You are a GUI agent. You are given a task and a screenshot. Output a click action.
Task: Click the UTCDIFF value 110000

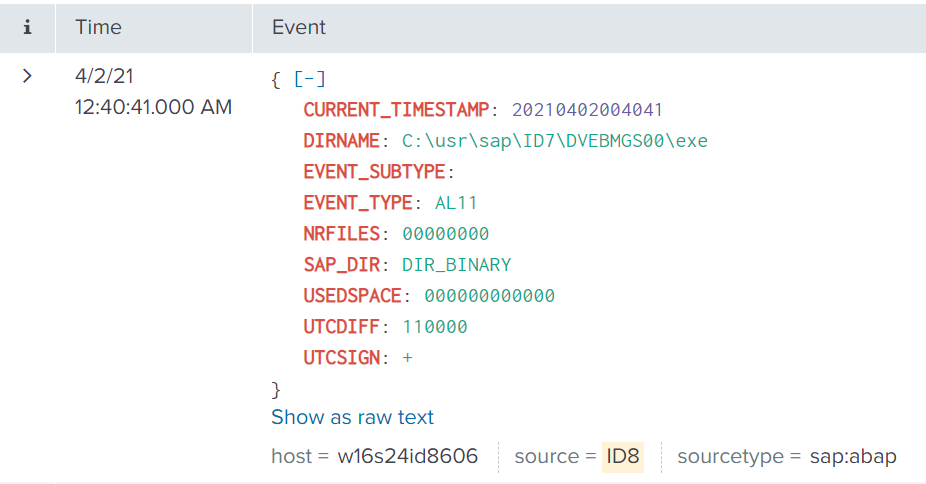click(x=434, y=327)
